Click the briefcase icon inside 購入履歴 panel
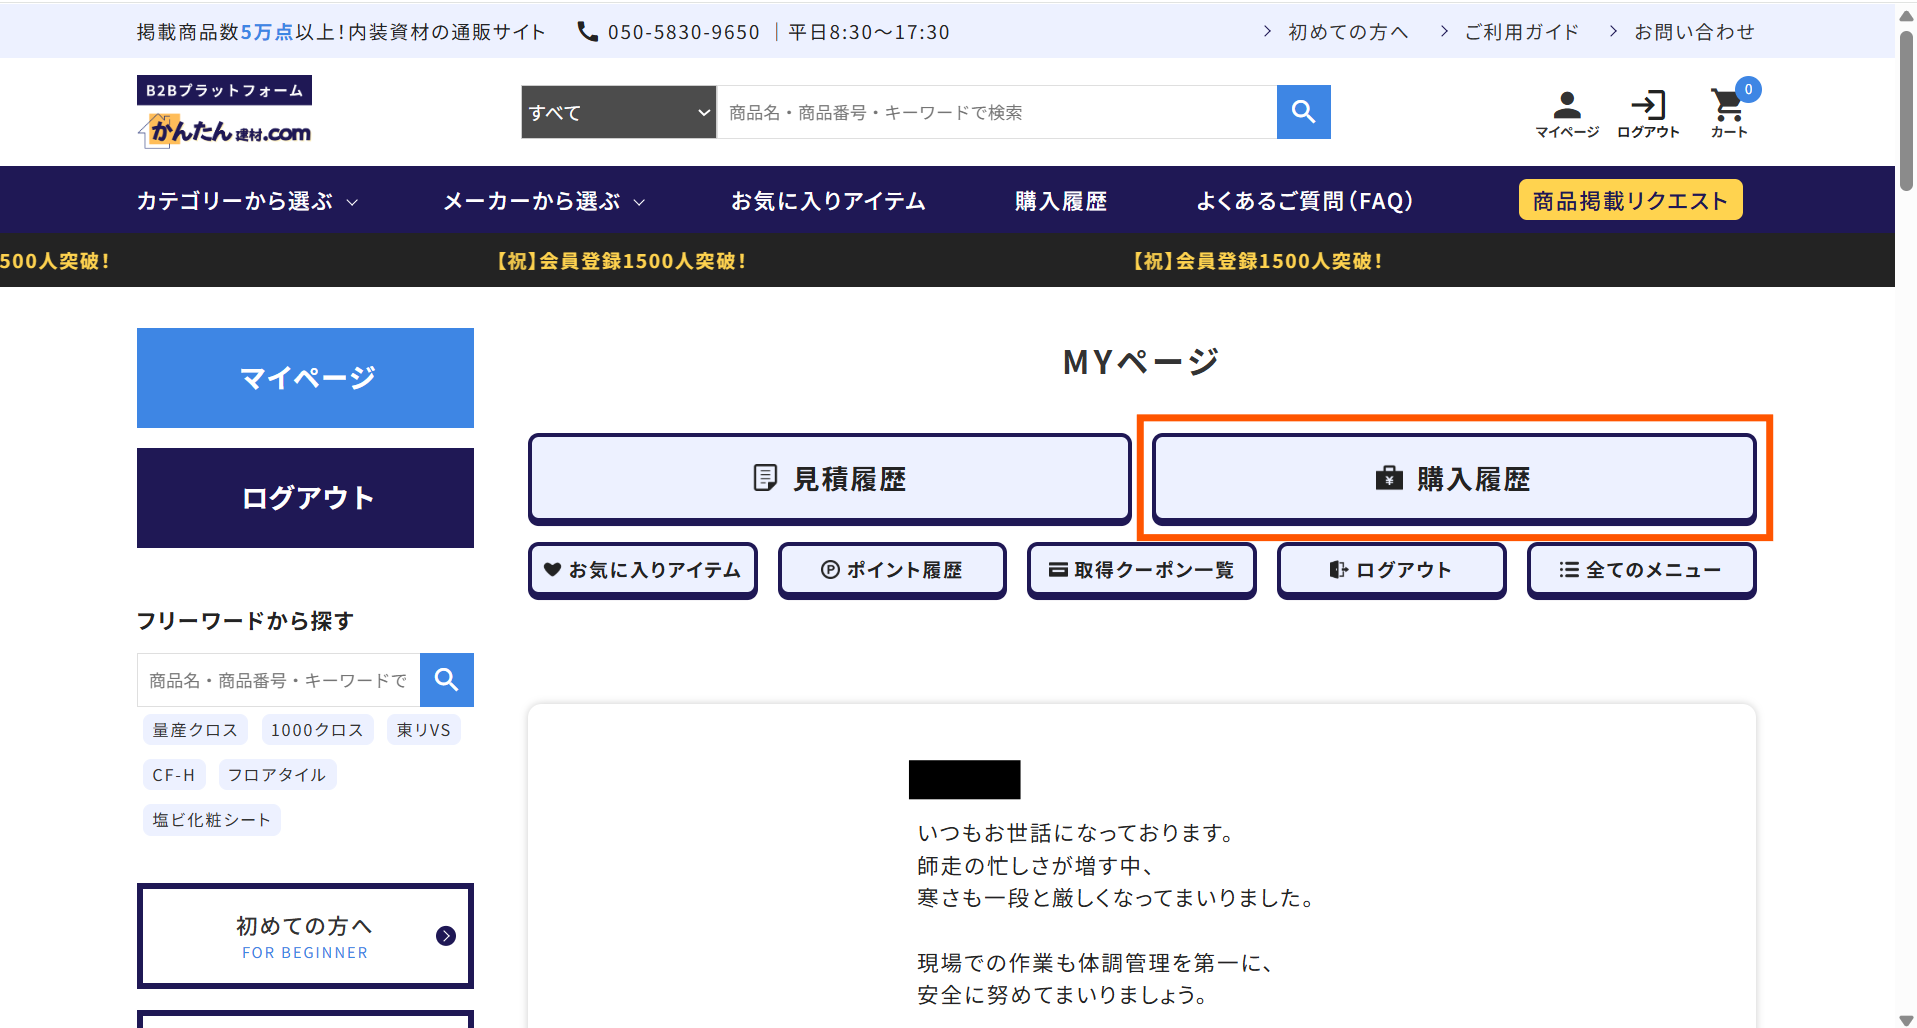The image size is (1917, 1028). (x=1388, y=477)
